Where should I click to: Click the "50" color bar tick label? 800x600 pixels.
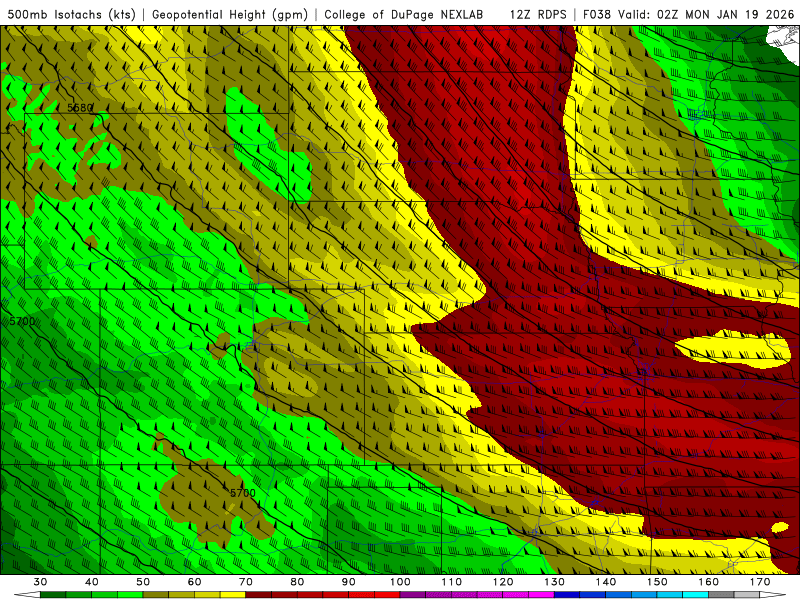tap(143, 582)
